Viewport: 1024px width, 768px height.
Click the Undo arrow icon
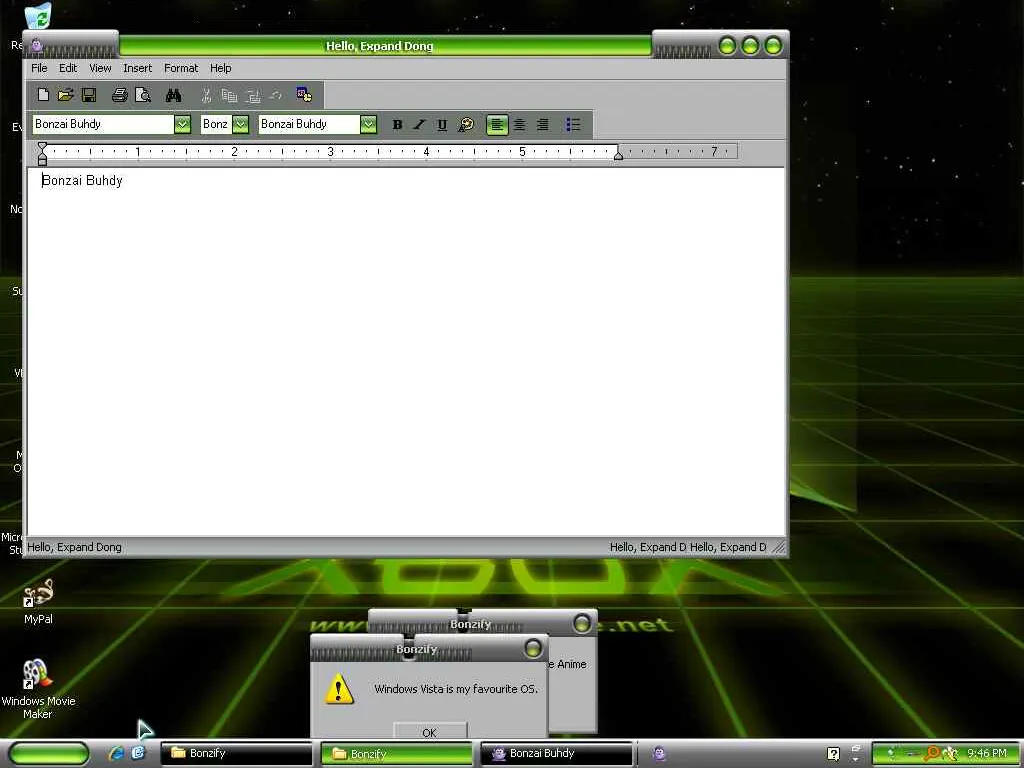pyautogui.click(x=276, y=95)
